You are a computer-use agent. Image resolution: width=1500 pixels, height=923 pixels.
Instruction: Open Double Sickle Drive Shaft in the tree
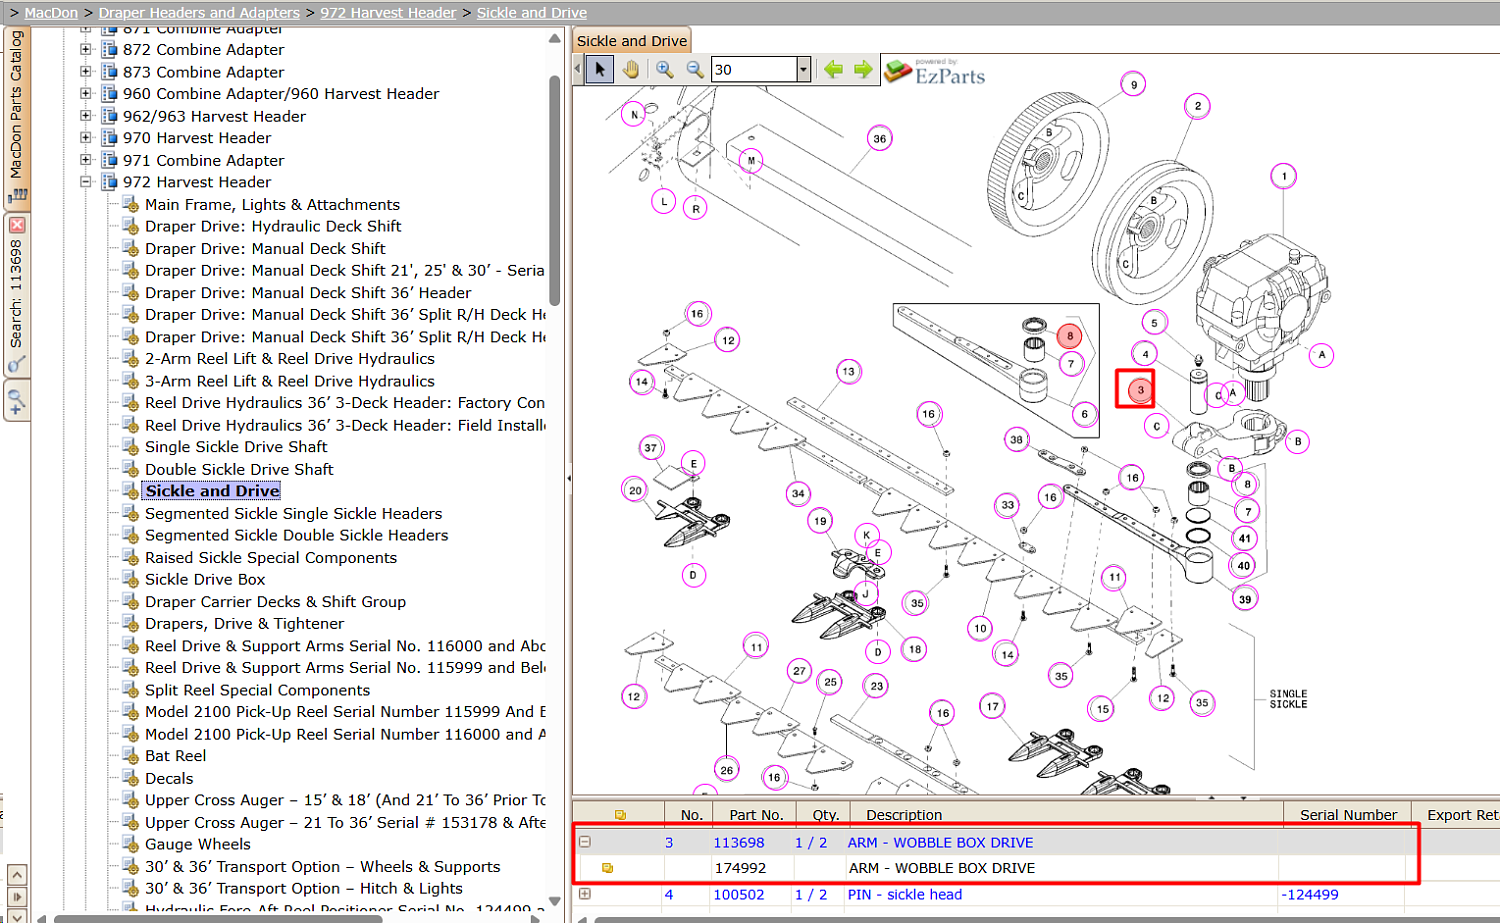point(239,470)
